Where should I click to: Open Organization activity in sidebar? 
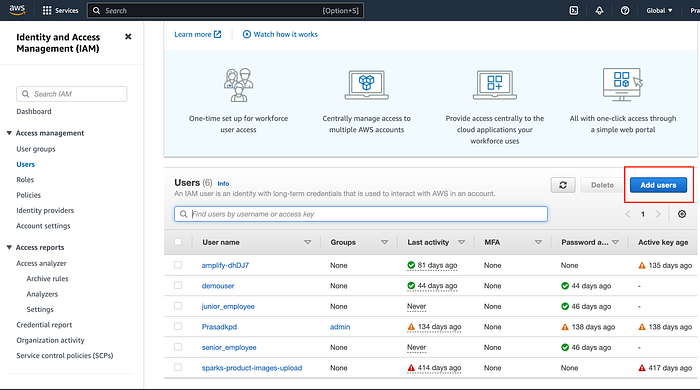click(x=50, y=340)
